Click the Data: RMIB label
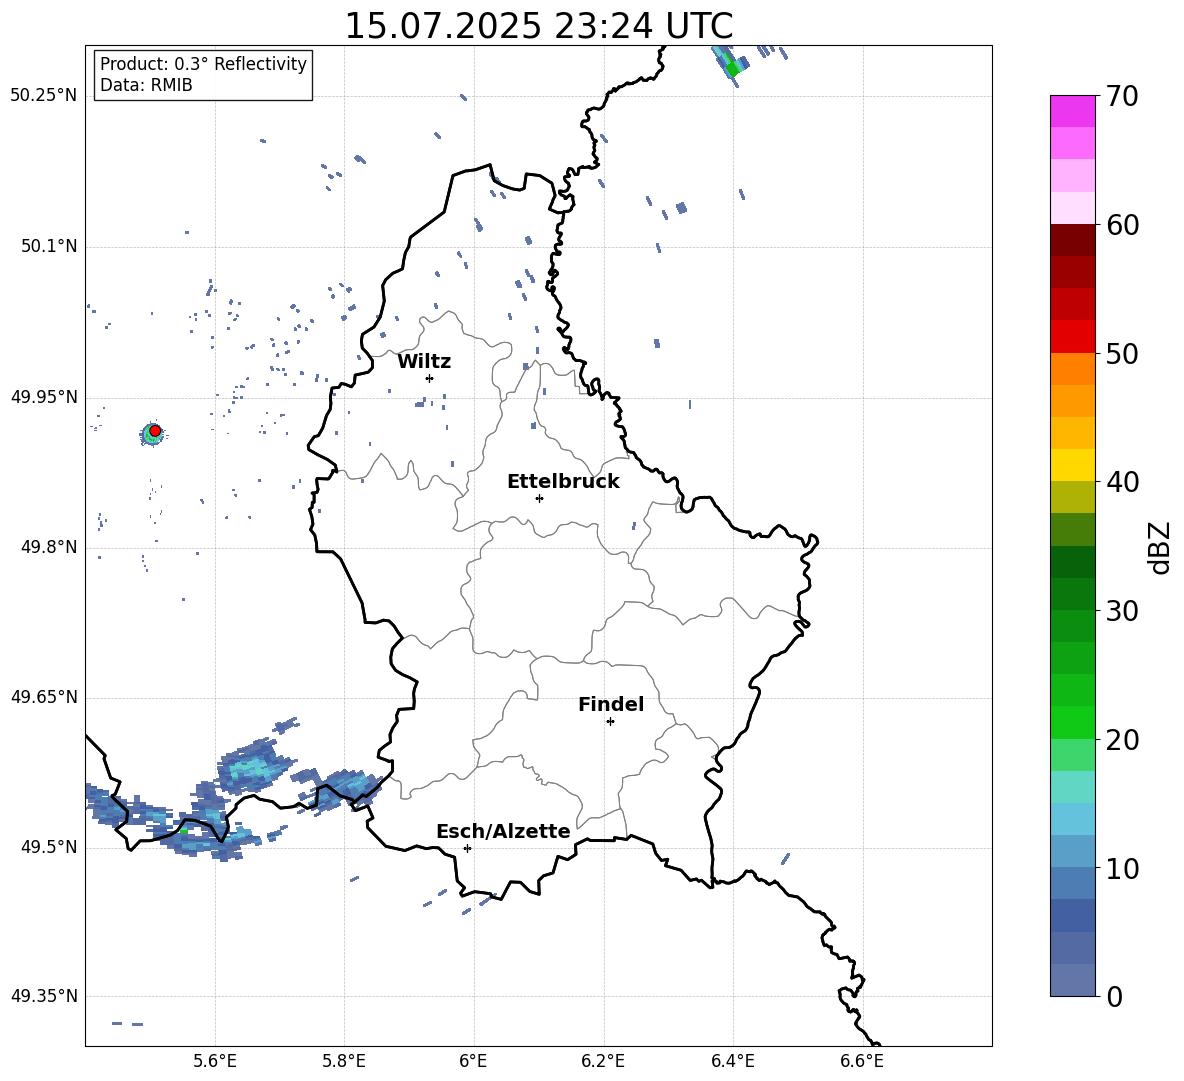1184x1081 pixels. pyautogui.click(x=146, y=85)
